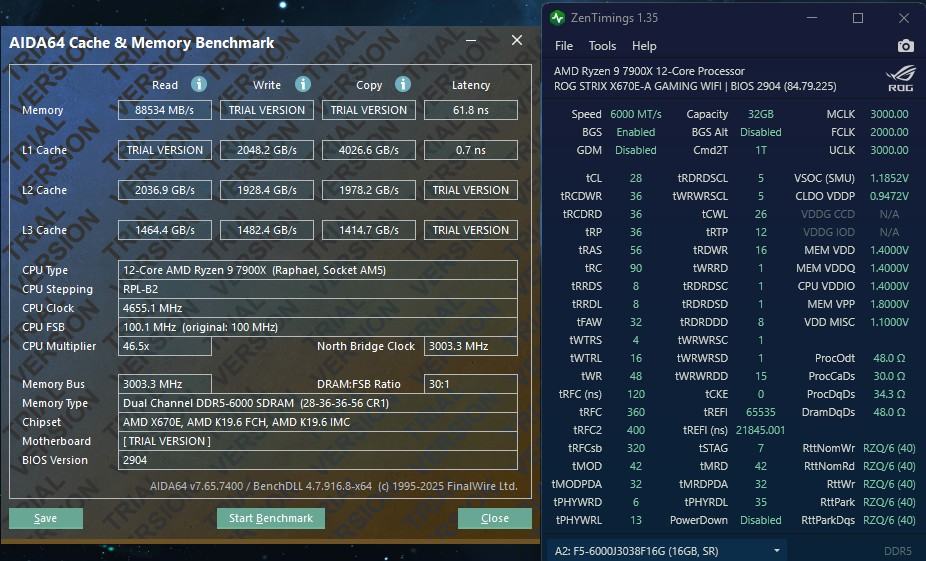Close the ZenTimings window
The width and height of the screenshot is (926, 561).
click(x=904, y=18)
